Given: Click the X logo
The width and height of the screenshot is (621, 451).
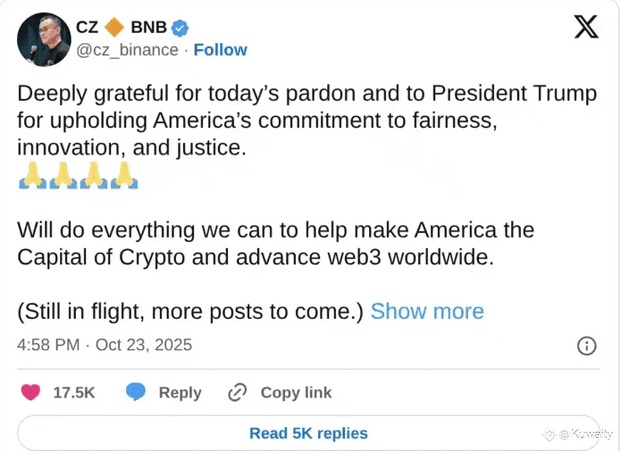Looking at the screenshot, I should pyautogui.click(x=586, y=27).
